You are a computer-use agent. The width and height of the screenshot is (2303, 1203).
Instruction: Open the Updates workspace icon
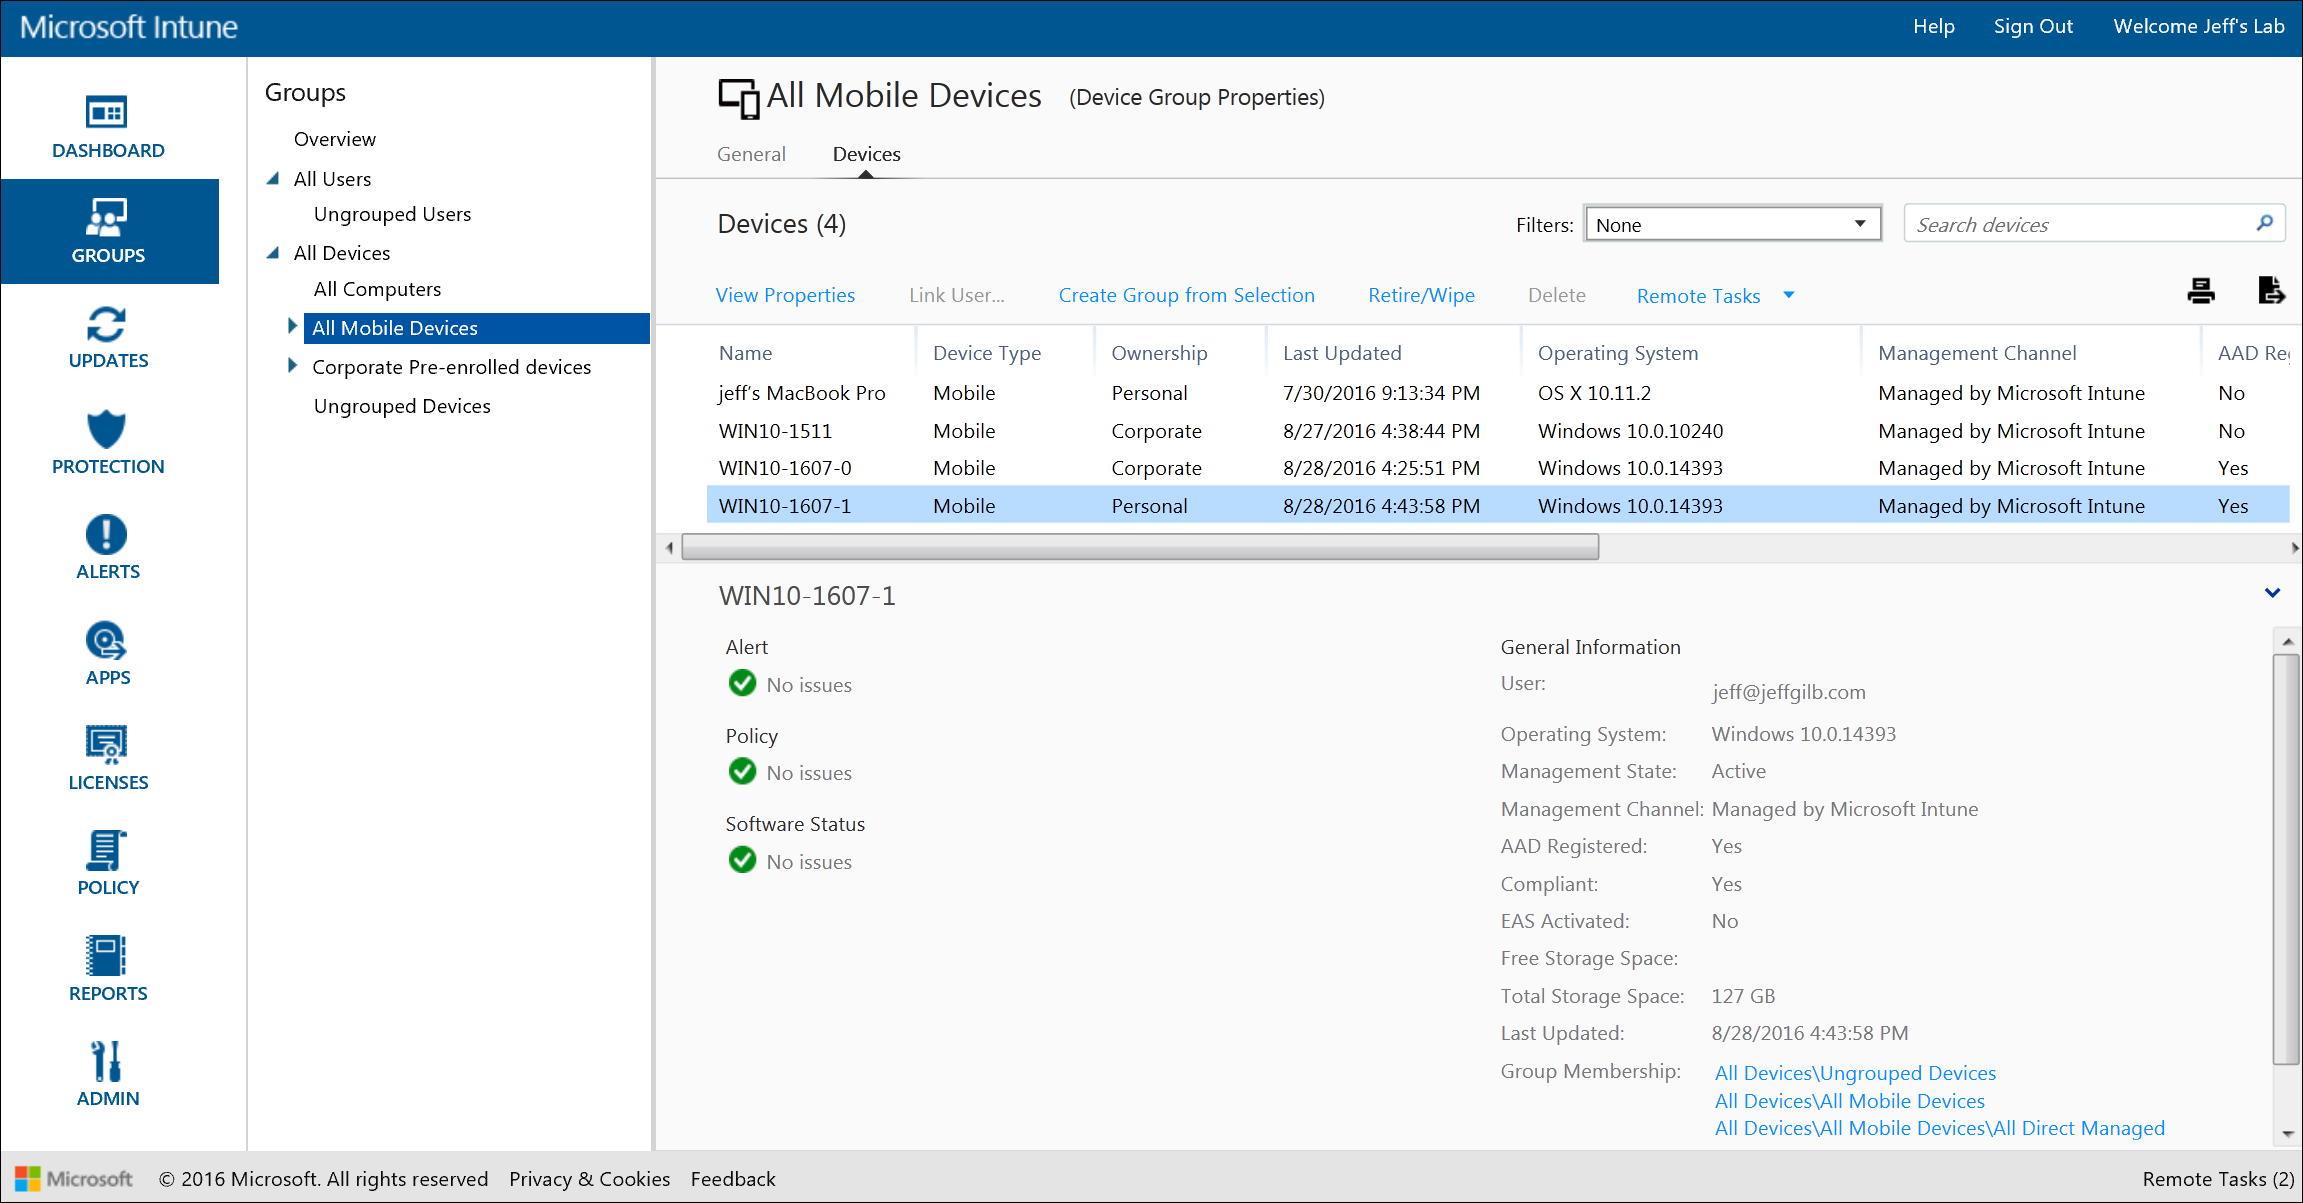107,324
